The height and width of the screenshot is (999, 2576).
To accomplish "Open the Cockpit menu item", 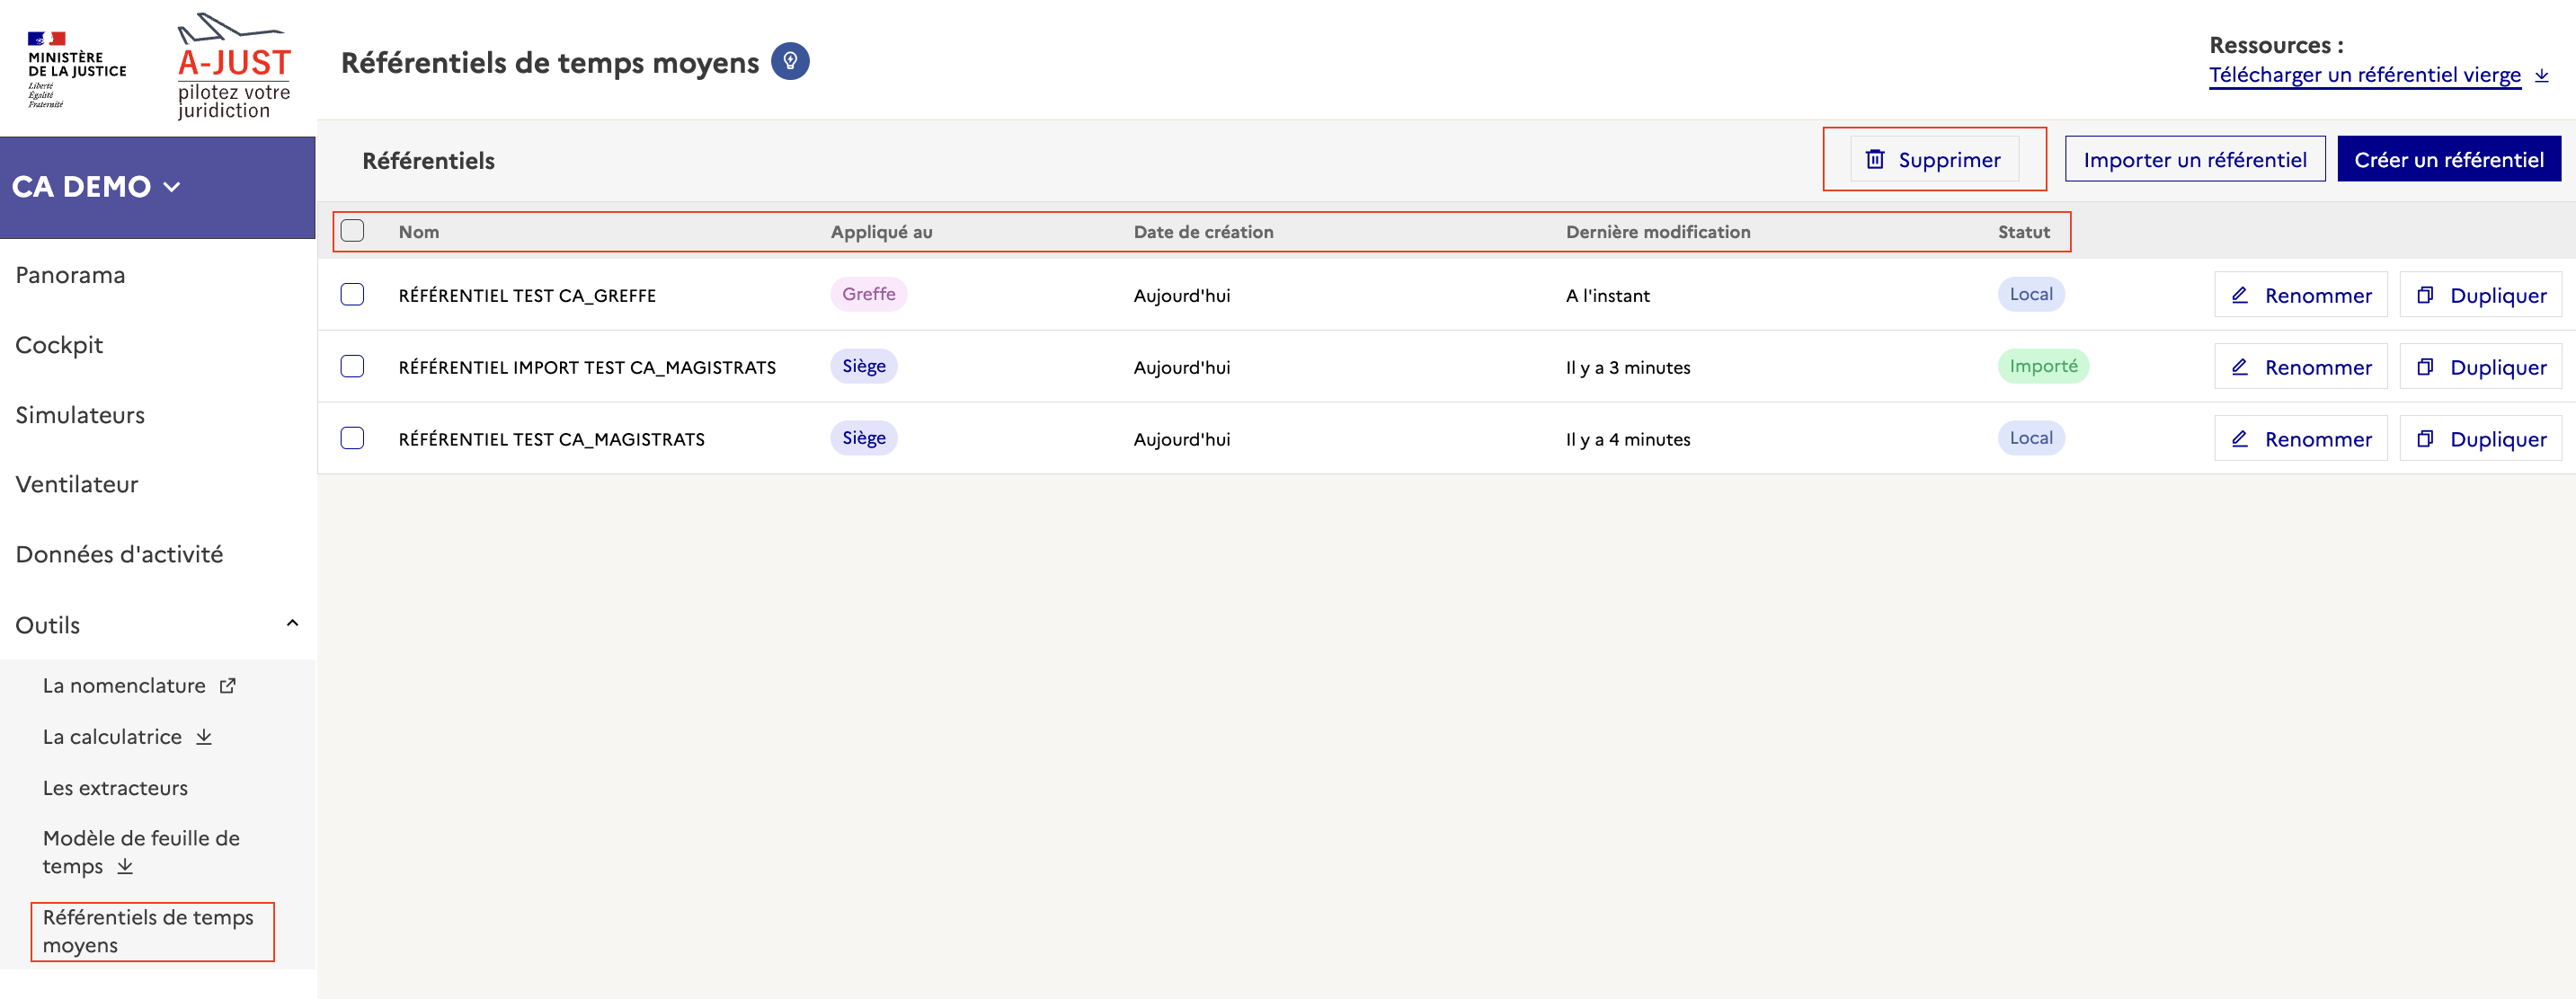I will pos(59,345).
